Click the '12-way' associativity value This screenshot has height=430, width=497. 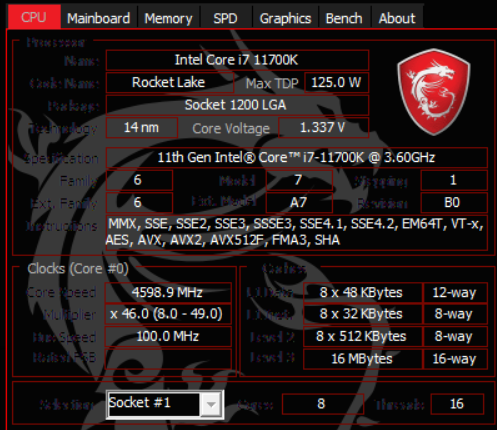coord(455,293)
